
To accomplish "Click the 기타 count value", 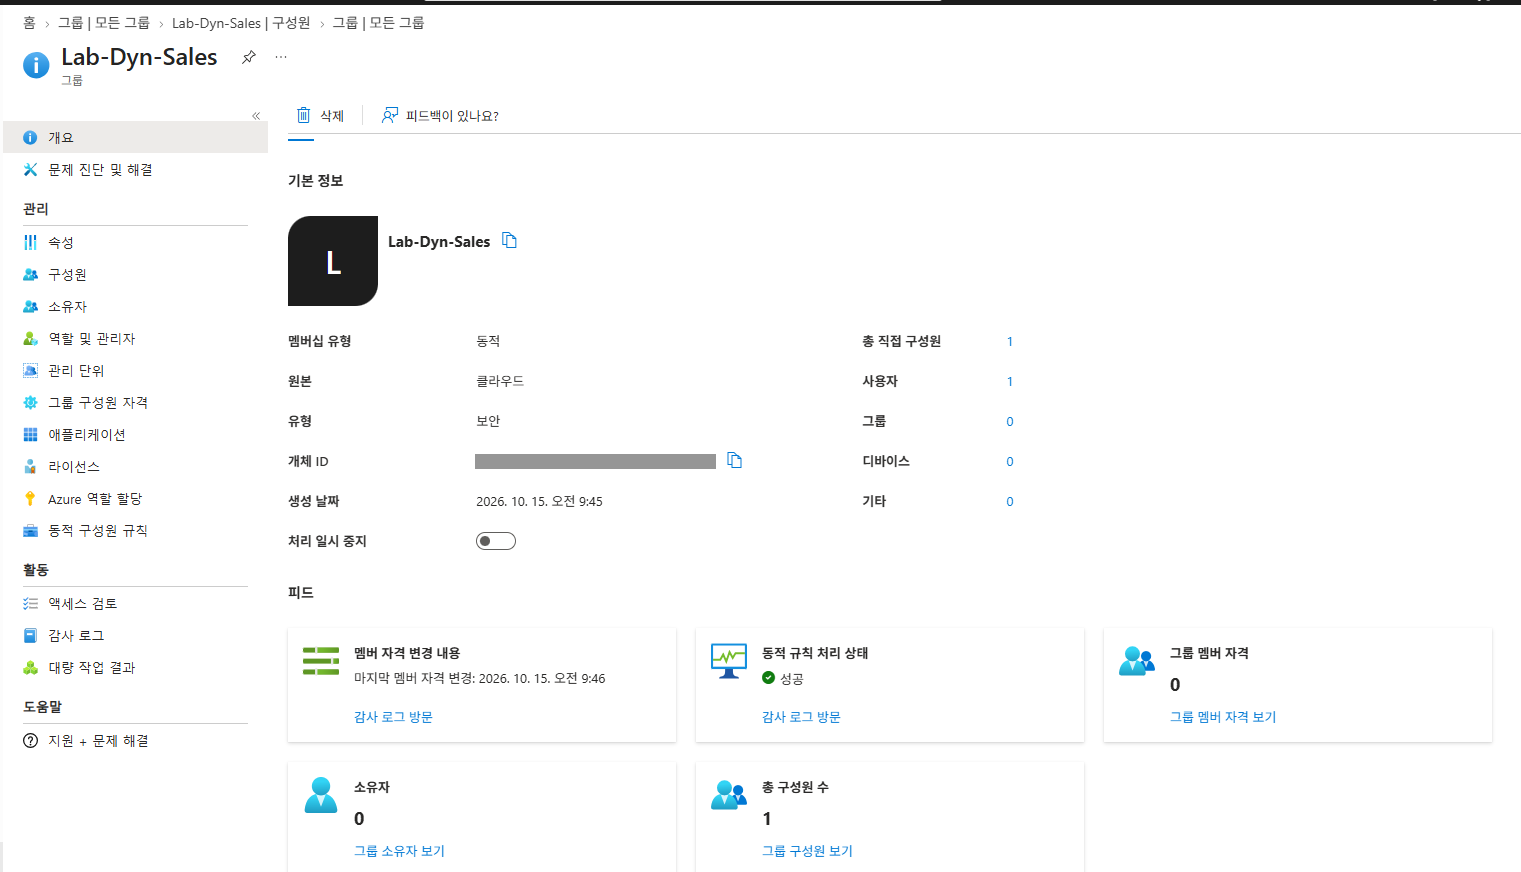I will click(1010, 501).
